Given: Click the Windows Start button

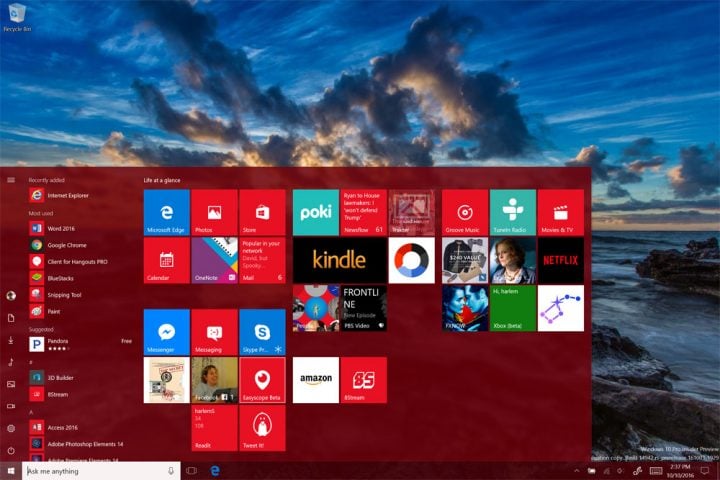Looking at the screenshot, I should click(11, 471).
